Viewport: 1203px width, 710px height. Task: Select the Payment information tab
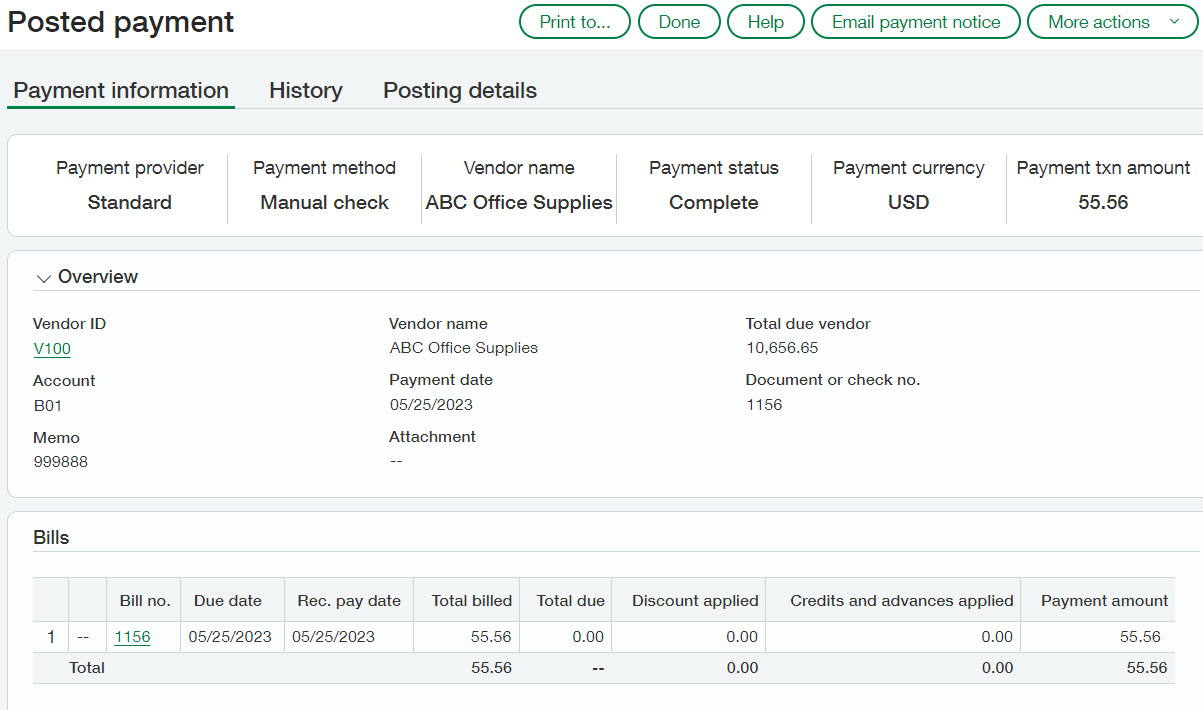(121, 90)
